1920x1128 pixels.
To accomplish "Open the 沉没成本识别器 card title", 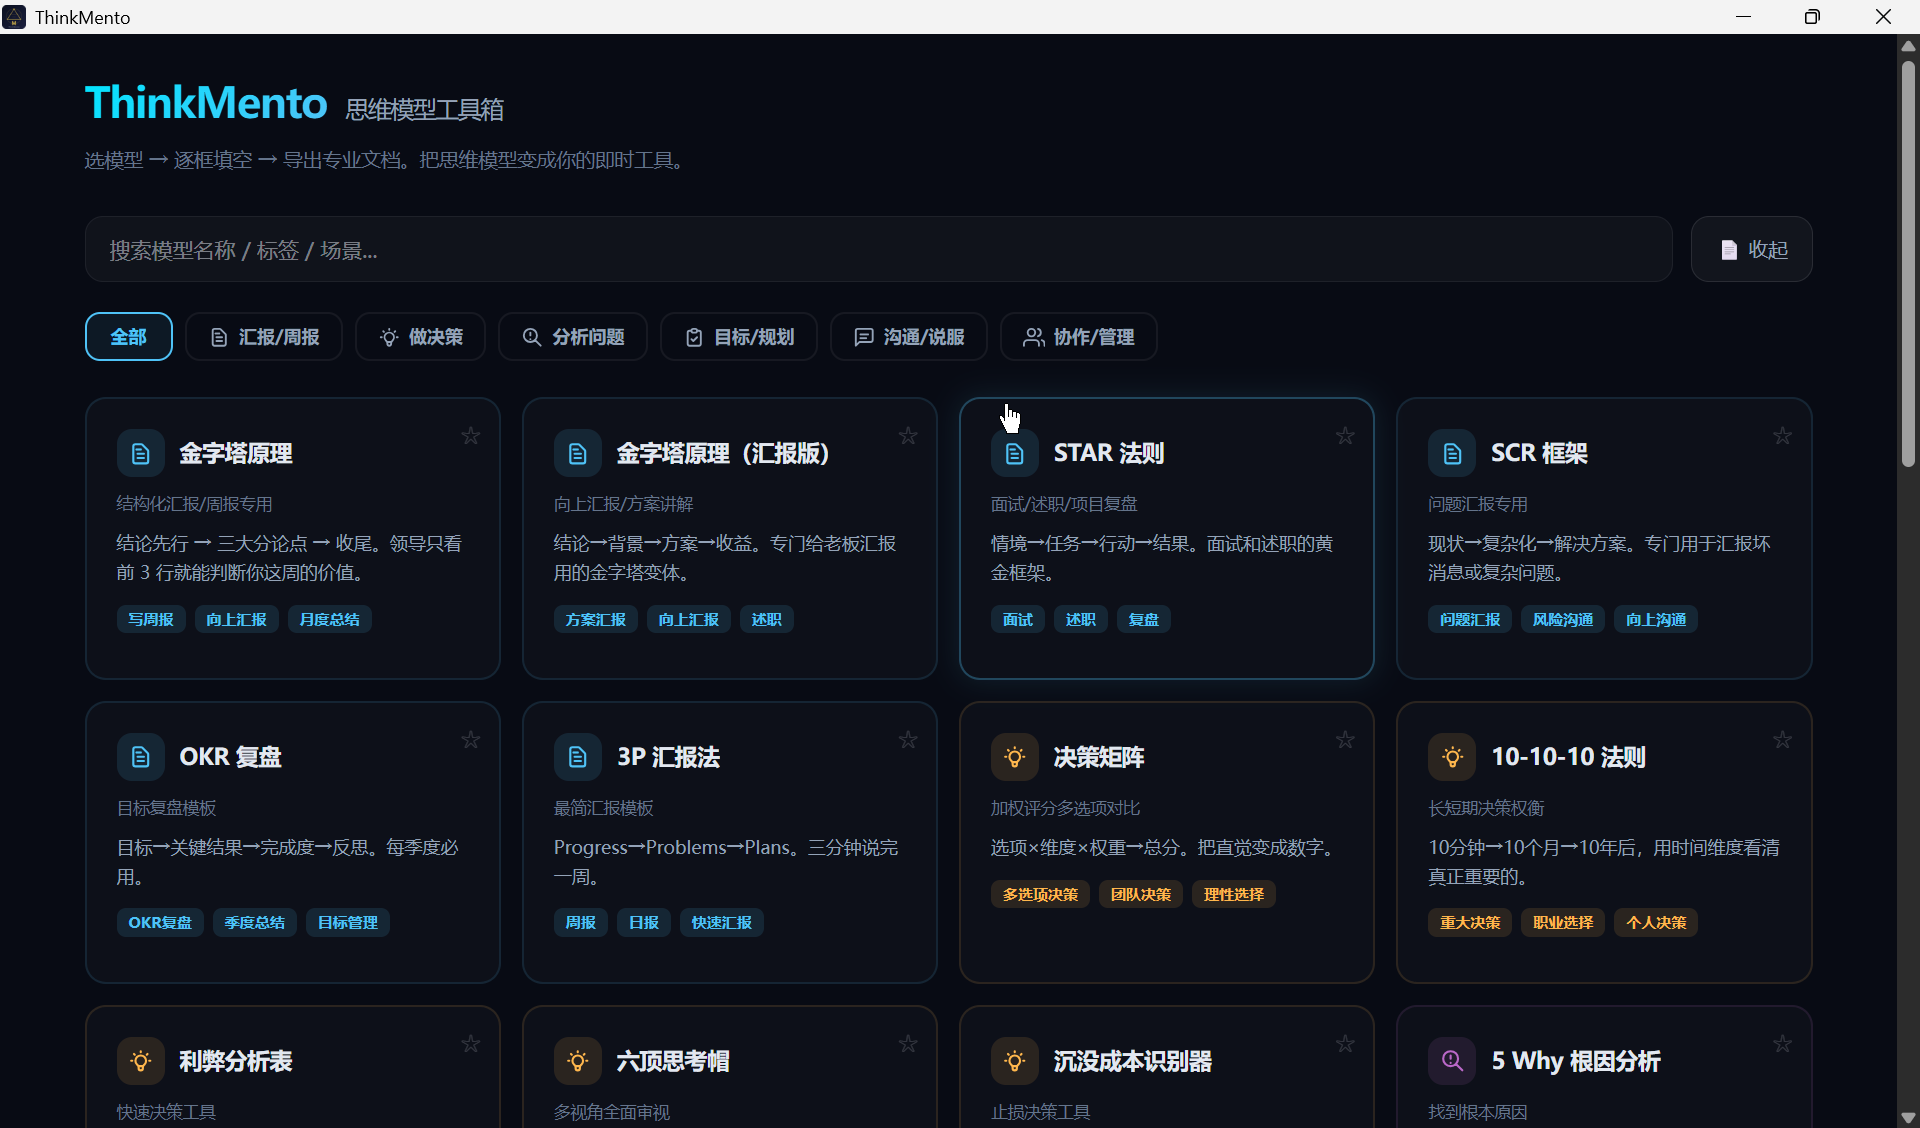I will pyautogui.click(x=1133, y=1061).
